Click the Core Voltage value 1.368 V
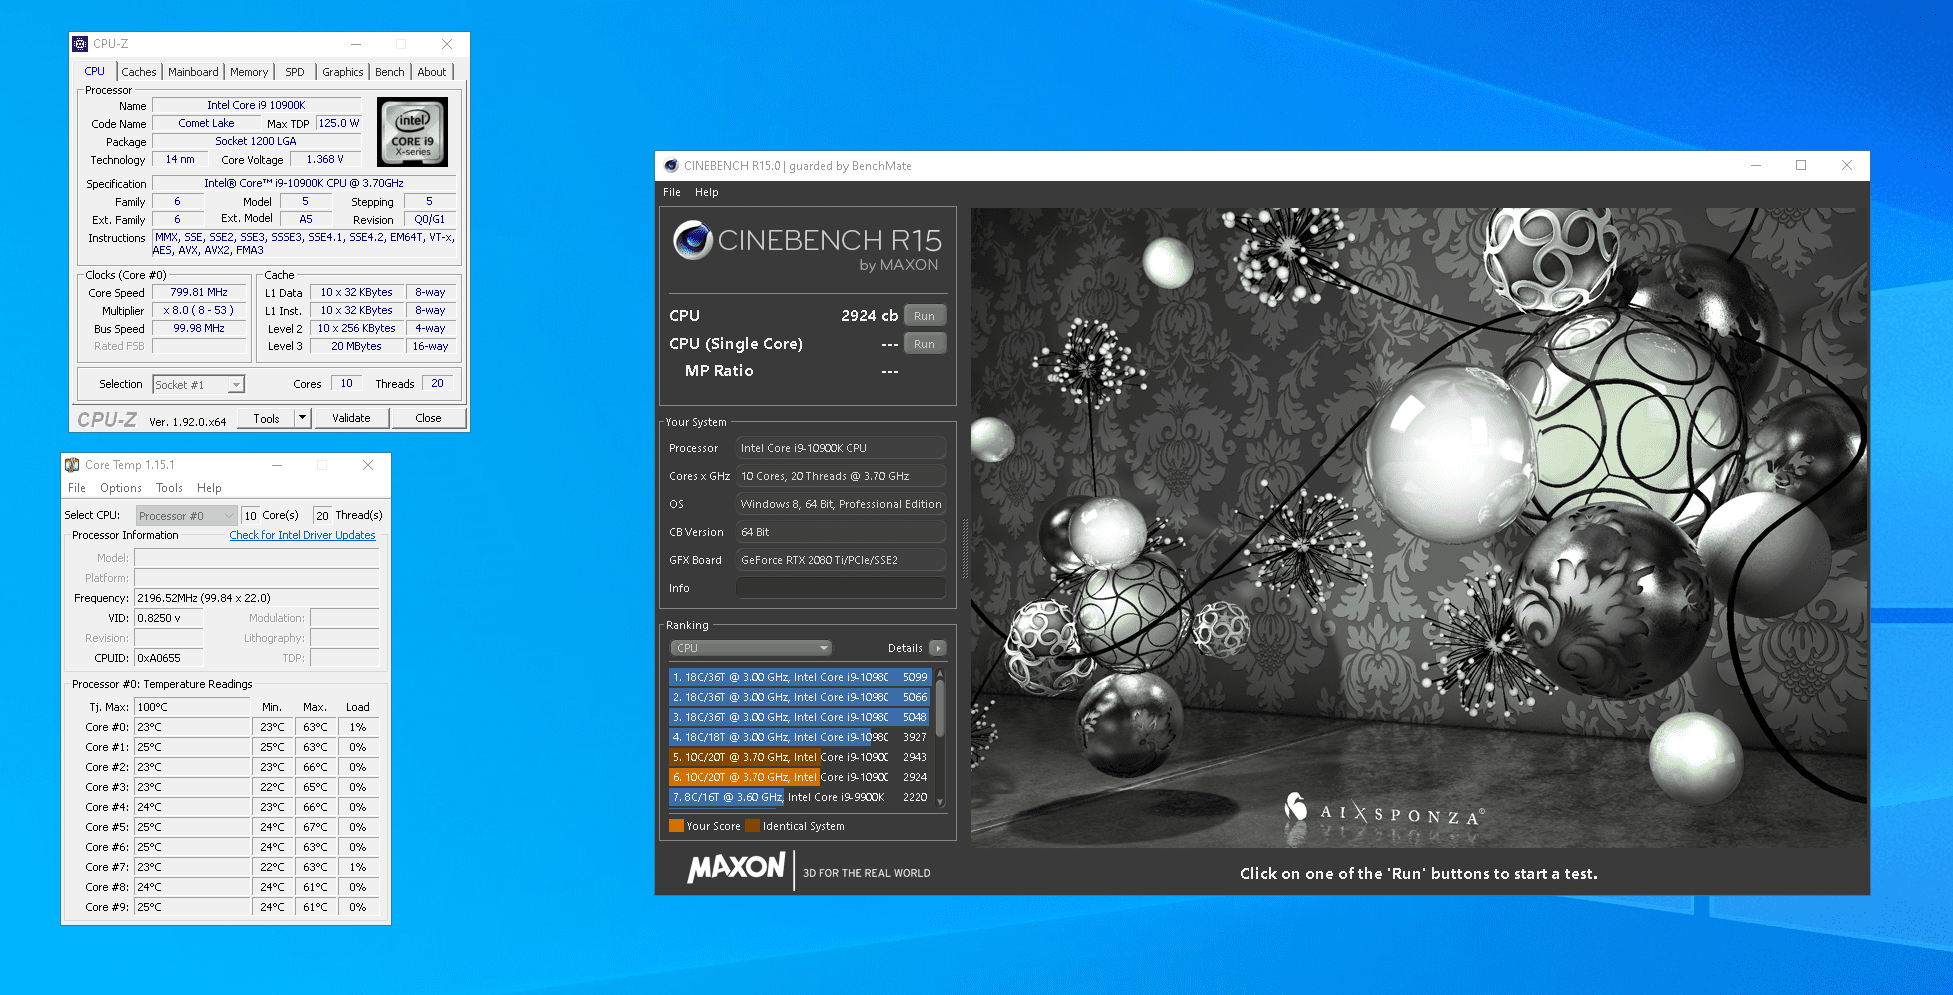Screen dimensions: 1953x995 coord(325,159)
